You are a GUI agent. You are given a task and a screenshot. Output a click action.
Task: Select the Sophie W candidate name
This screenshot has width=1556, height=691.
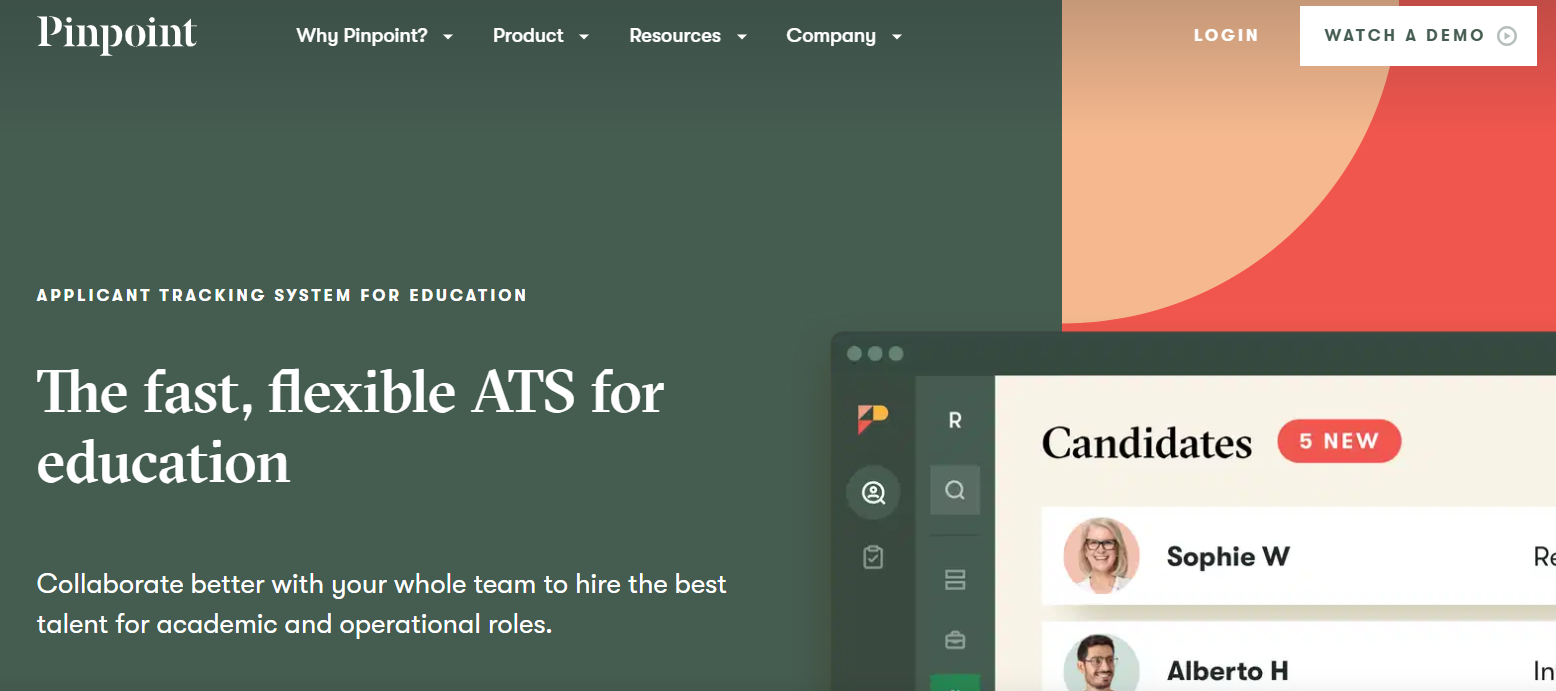(1228, 556)
